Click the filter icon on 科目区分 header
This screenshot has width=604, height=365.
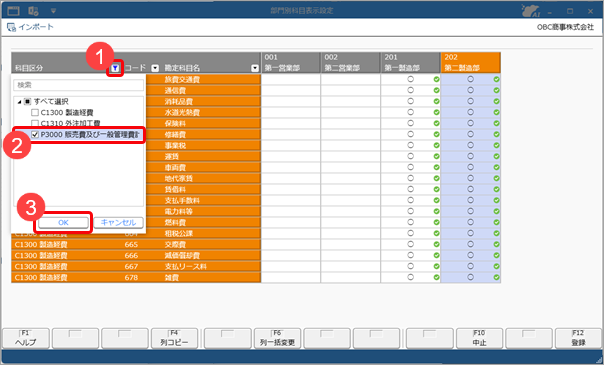pos(115,68)
